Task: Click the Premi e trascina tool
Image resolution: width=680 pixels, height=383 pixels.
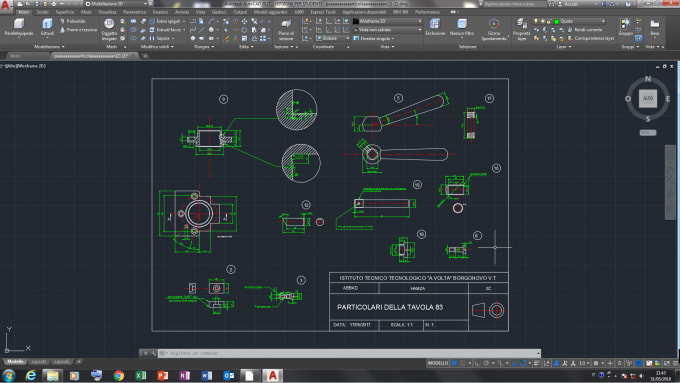Action: click(x=78, y=29)
